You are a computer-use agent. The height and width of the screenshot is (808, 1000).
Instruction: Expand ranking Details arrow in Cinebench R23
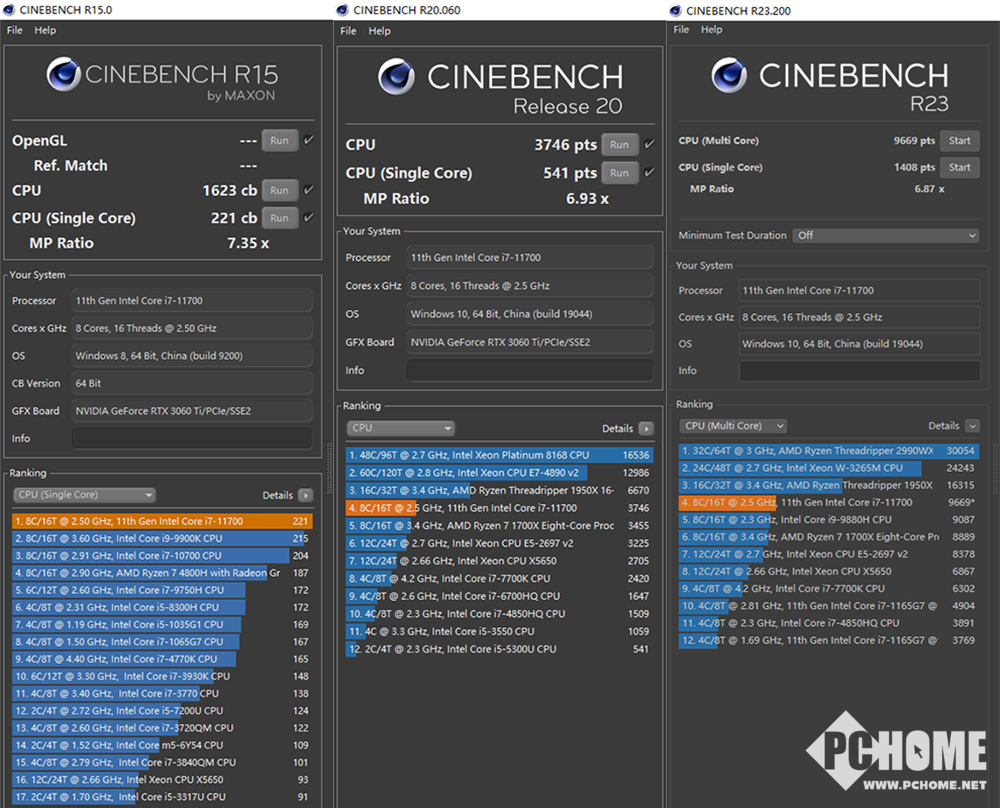(x=972, y=426)
